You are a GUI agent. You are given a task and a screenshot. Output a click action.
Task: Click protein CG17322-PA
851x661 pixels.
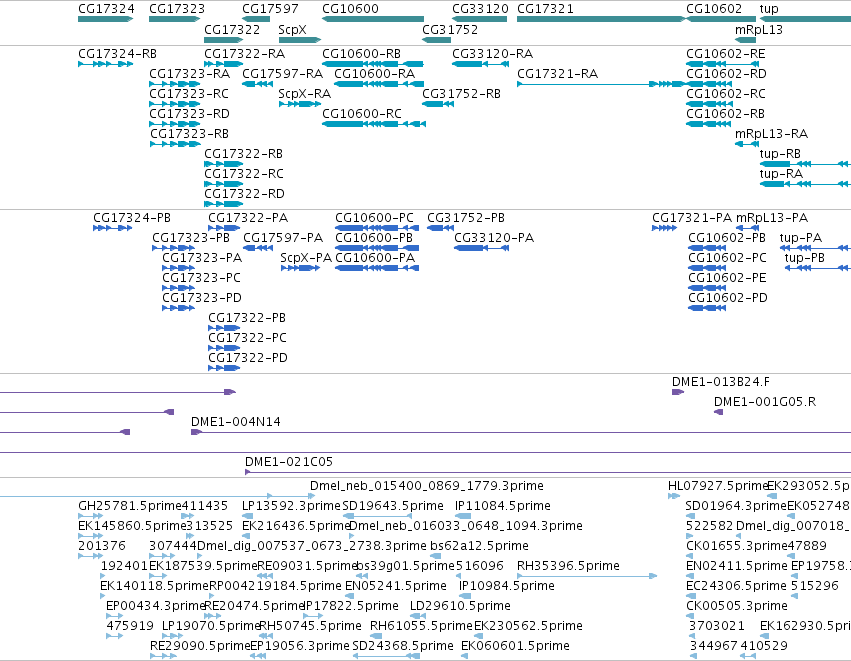(248, 218)
